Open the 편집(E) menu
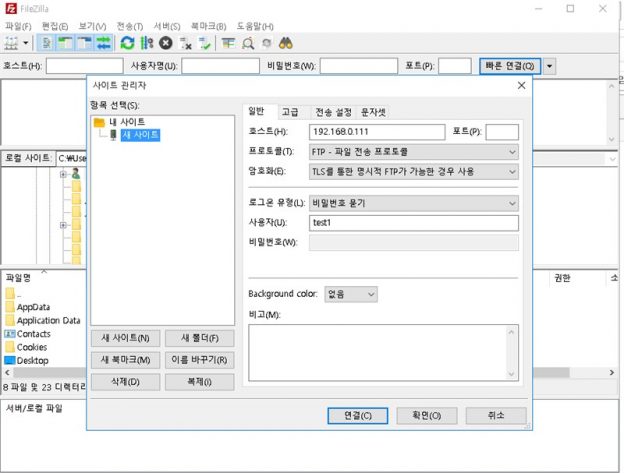624x473 pixels. click(x=55, y=26)
